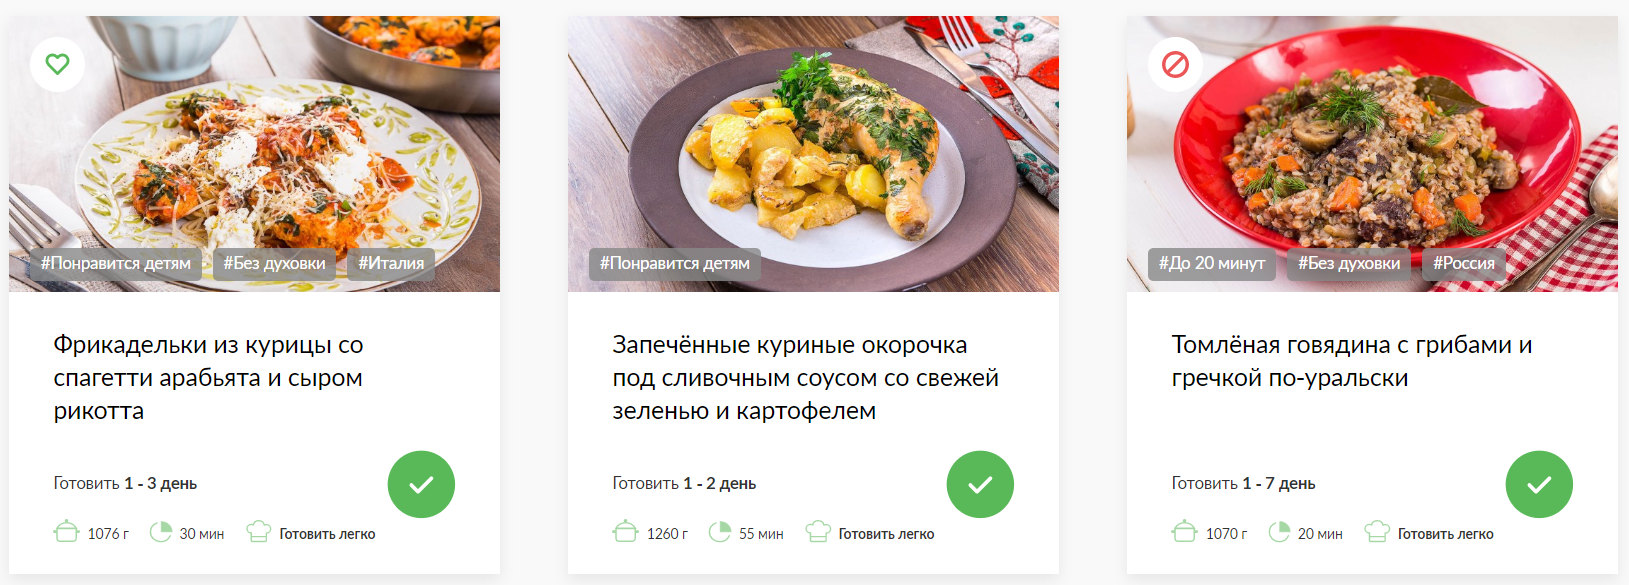Toggle green checkmark on stewed beef card

[x=1539, y=484]
